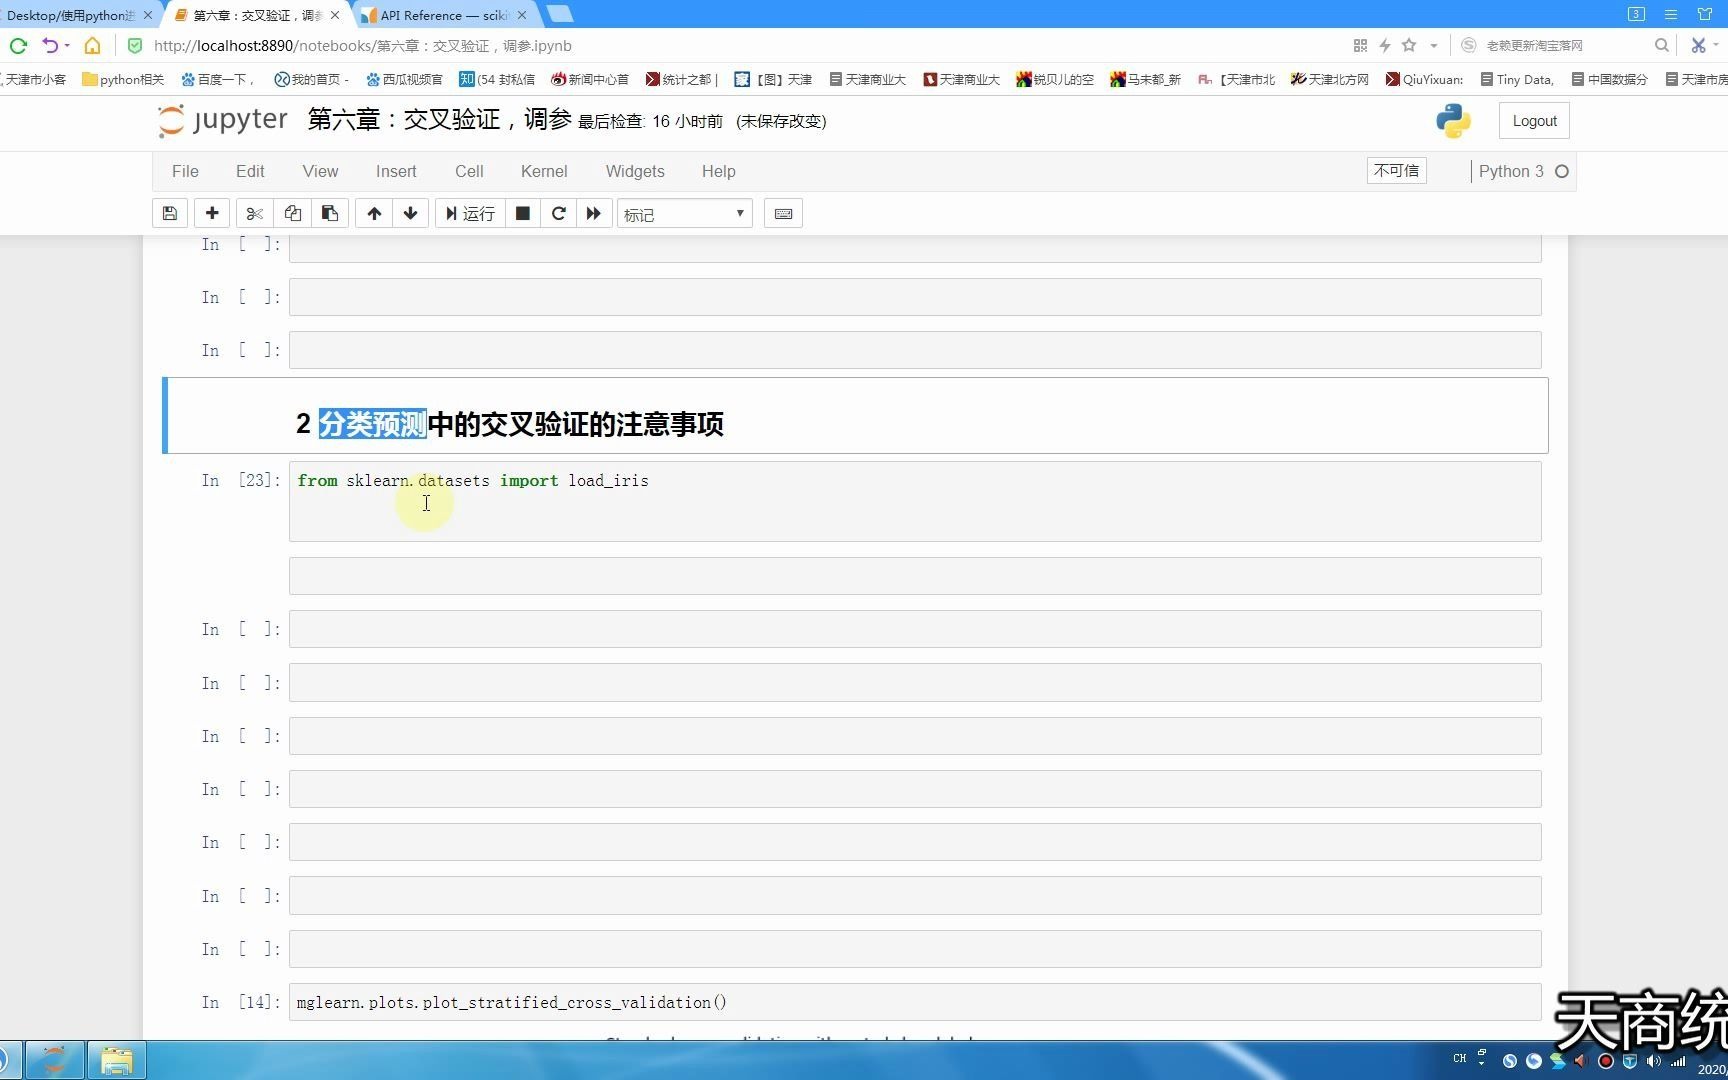This screenshot has height=1080, width=1728.
Task: Open the Cell menu
Action: click(x=469, y=171)
